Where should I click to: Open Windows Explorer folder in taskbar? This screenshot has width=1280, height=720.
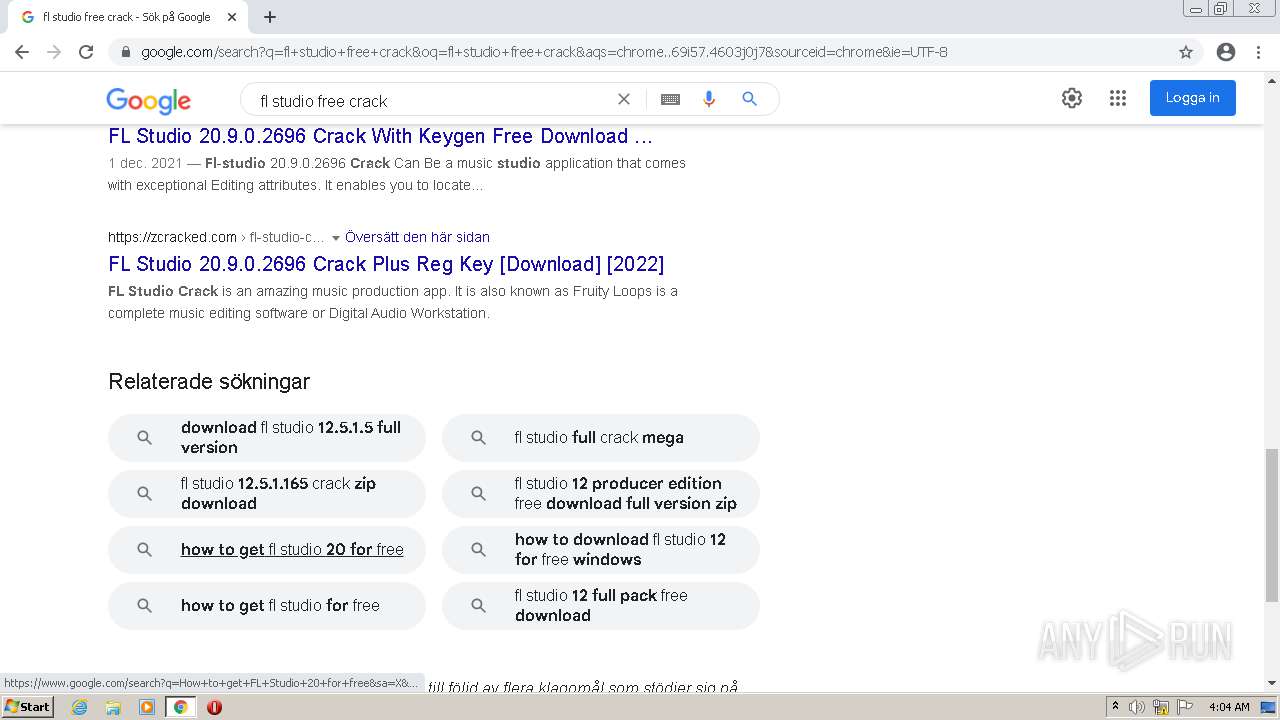[113, 707]
